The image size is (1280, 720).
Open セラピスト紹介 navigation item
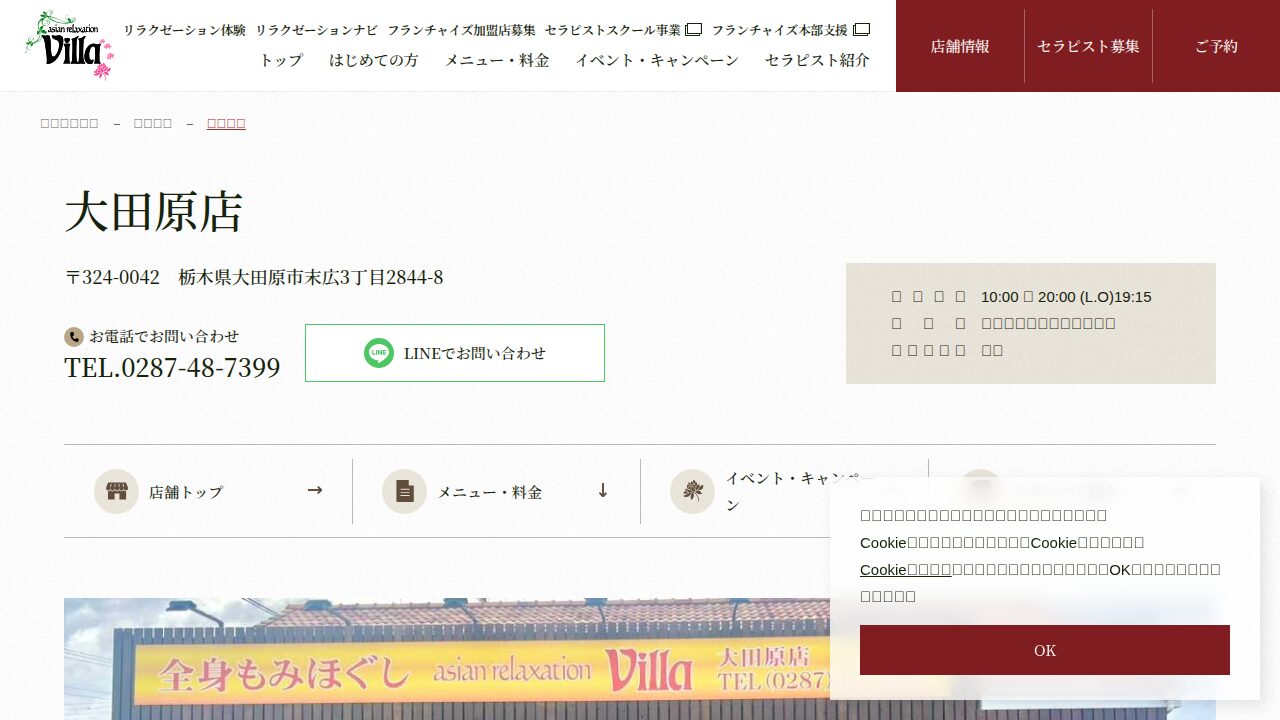click(x=817, y=60)
